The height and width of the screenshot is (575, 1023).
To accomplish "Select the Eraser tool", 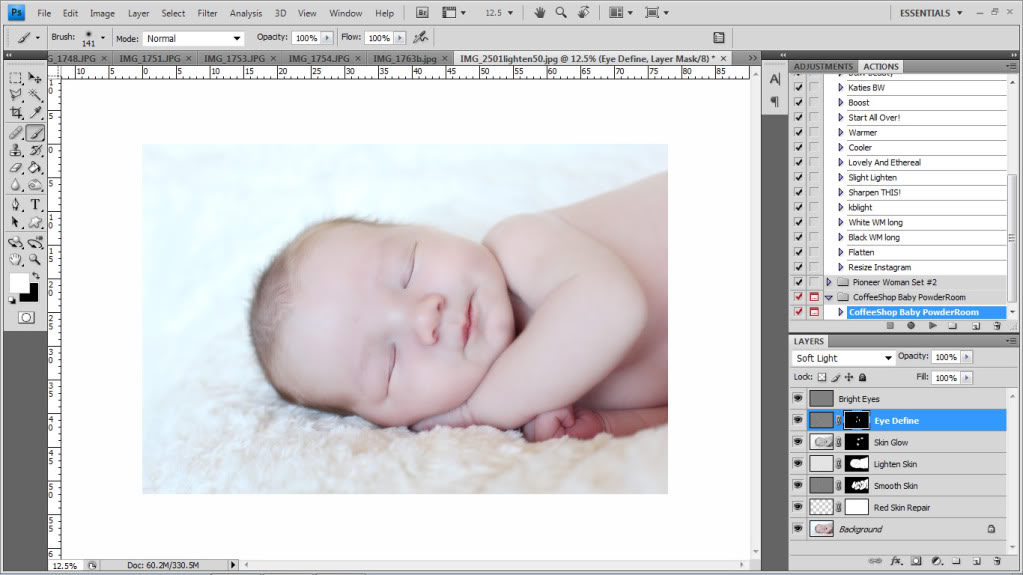I will pyautogui.click(x=16, y=168).
